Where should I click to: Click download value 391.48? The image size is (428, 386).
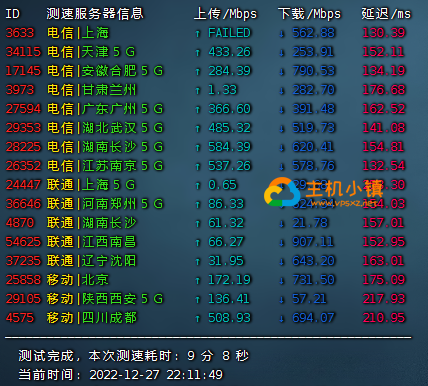tap(314, 109)
